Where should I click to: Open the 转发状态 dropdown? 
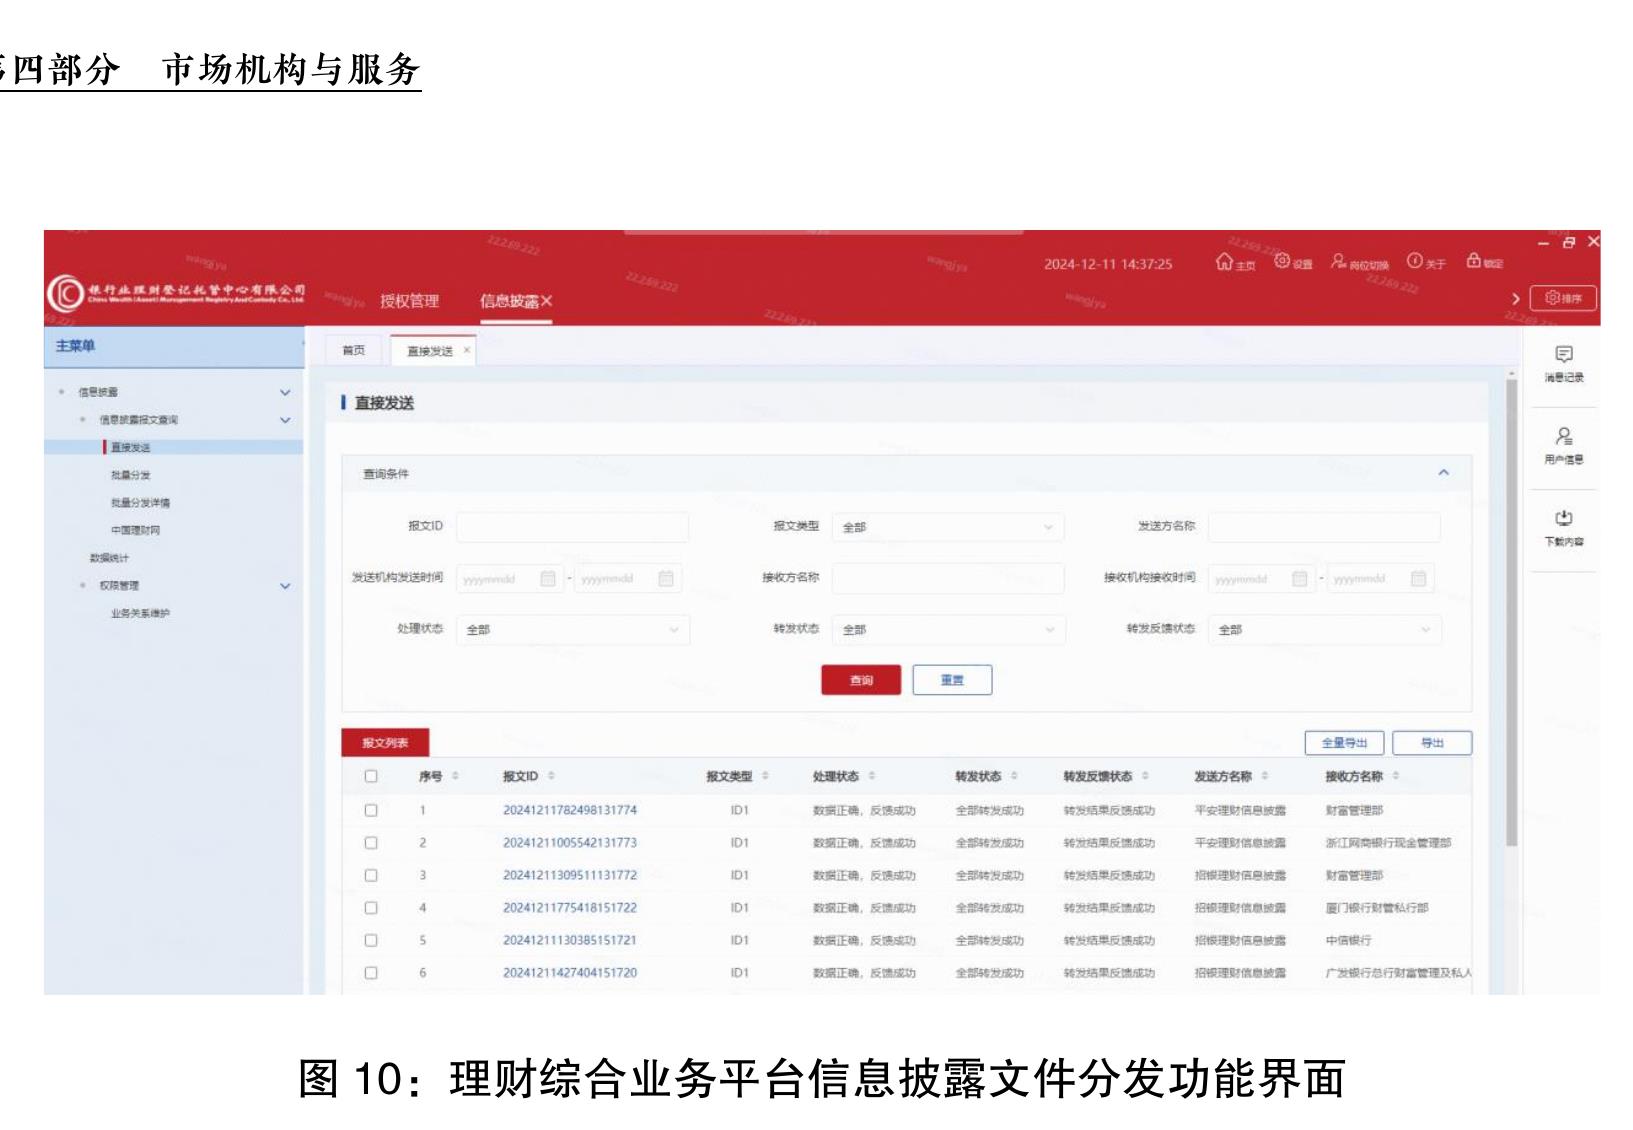(948, 630)
